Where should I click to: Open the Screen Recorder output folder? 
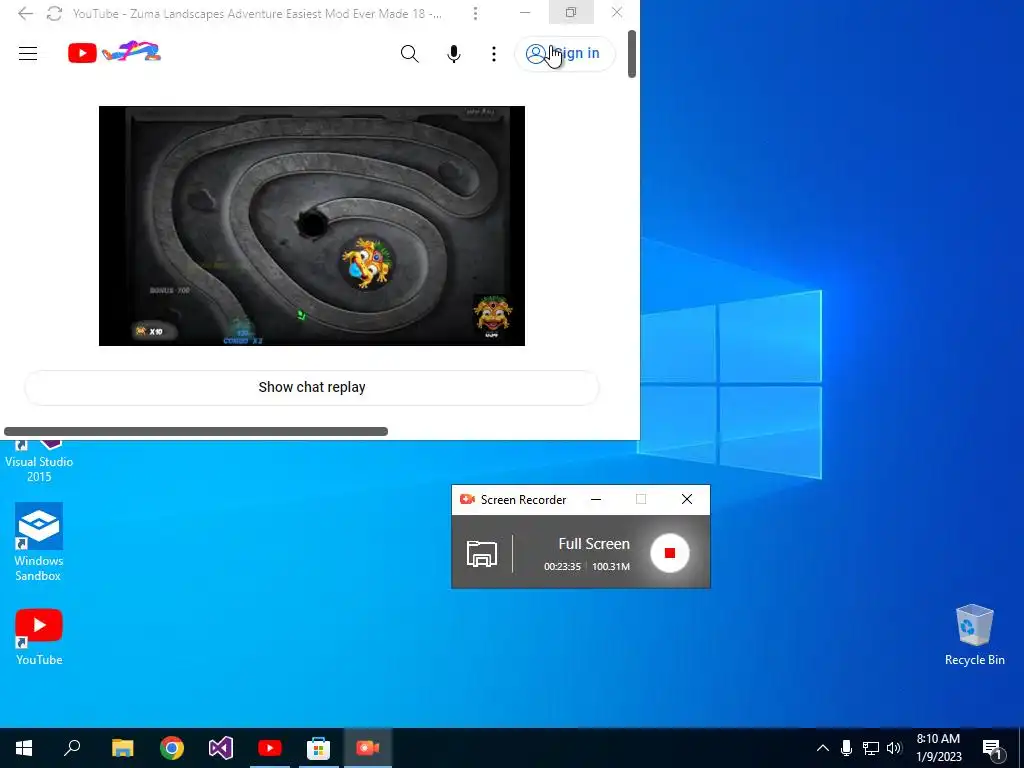481,553
